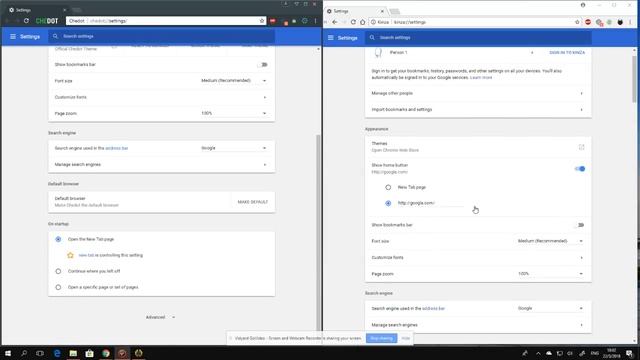The width and height of the screenshot is (640, 360).
Task: Switch to the Settings tab in Kinza
Action: 355,11
